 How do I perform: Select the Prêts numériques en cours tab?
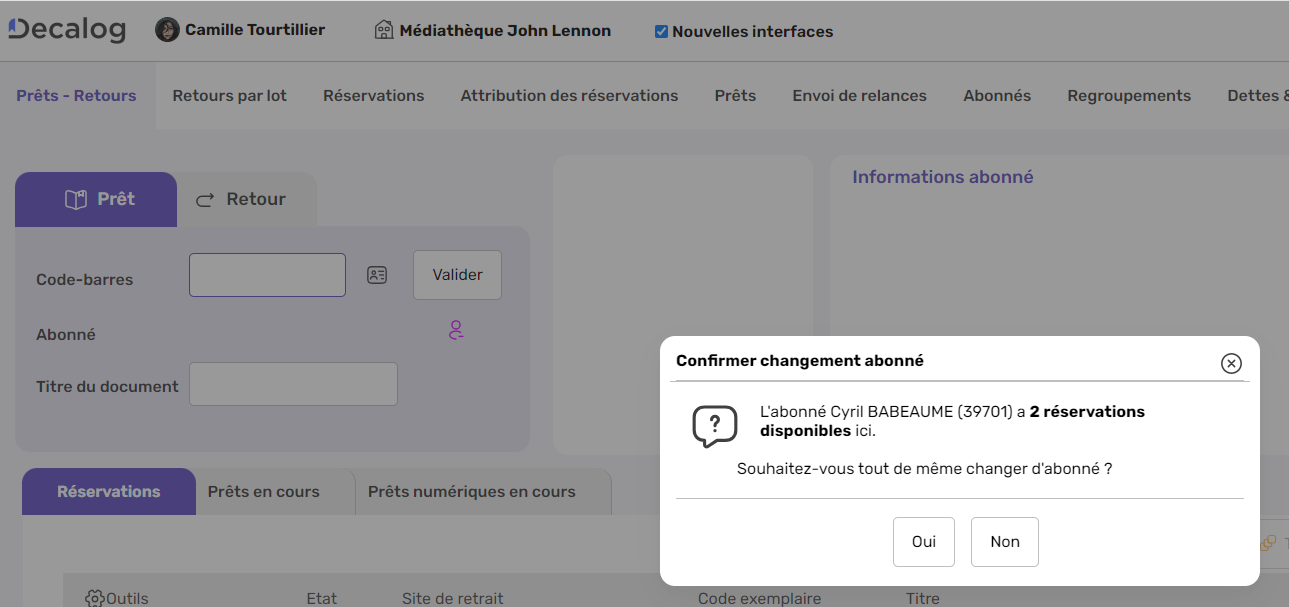[x=471, y=492]
